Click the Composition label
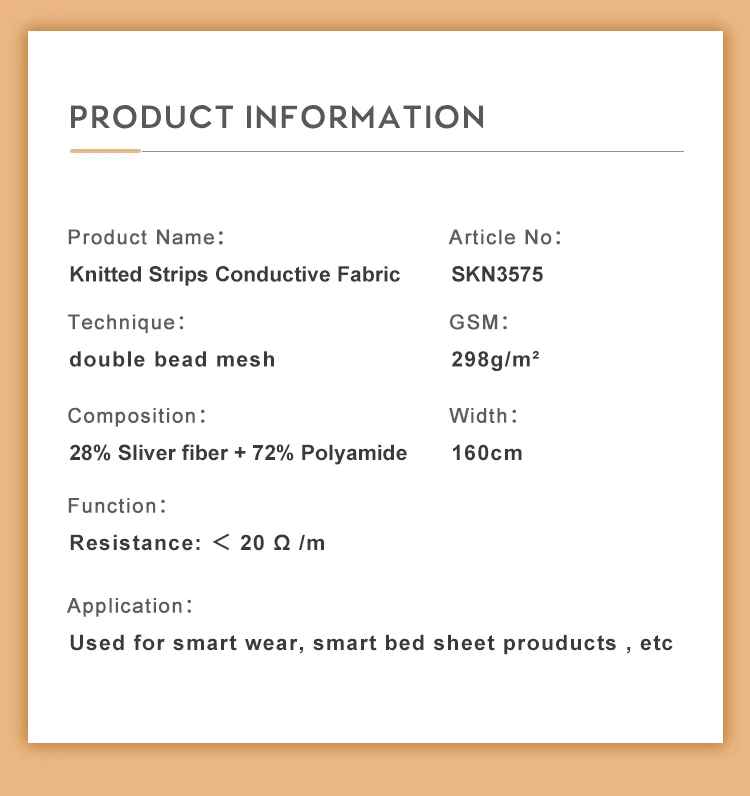This screenshot has height=796, width=750. [x=137, y=416]
